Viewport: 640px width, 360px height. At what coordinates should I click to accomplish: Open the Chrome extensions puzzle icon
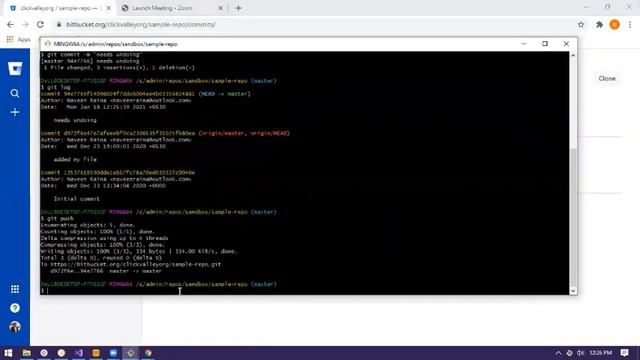[x=599, y=24]
